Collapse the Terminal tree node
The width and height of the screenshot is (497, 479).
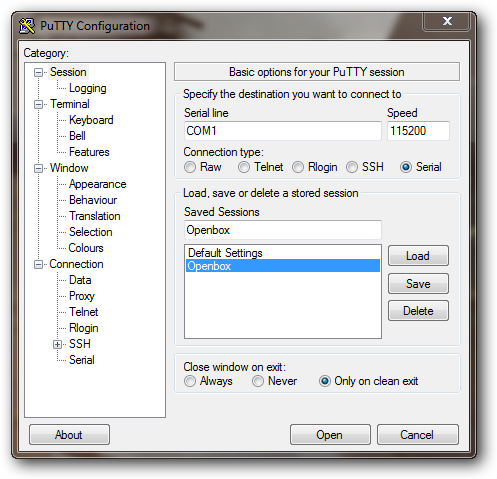(39, 104)
